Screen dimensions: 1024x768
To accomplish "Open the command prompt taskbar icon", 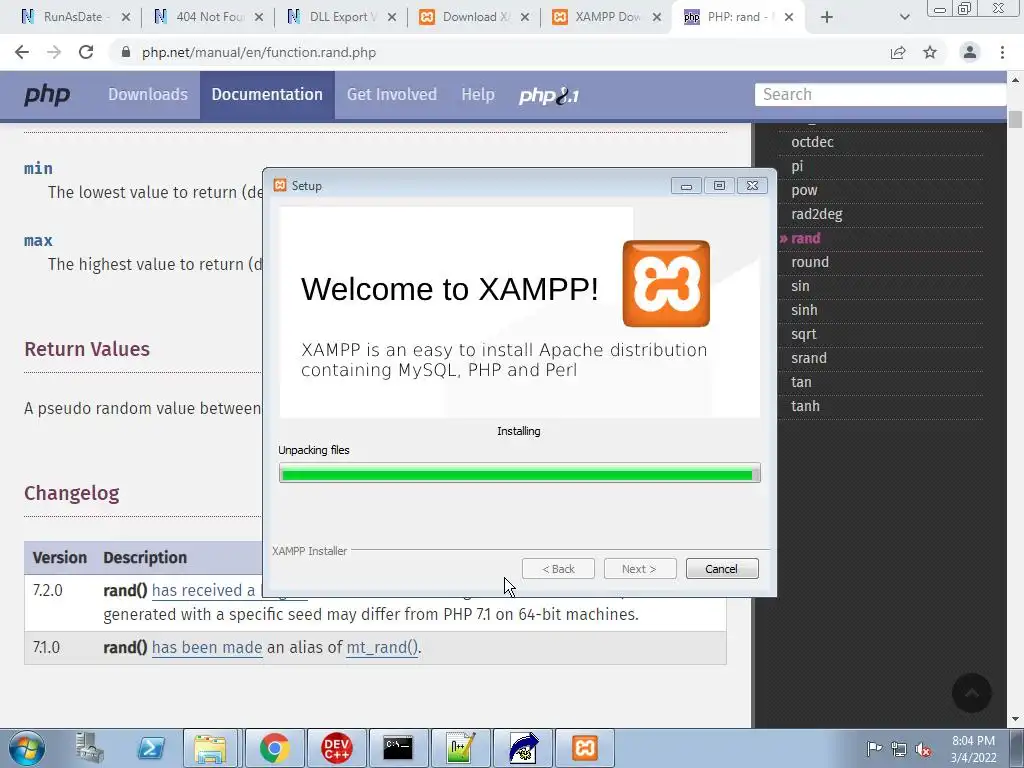I will [398, 748].
